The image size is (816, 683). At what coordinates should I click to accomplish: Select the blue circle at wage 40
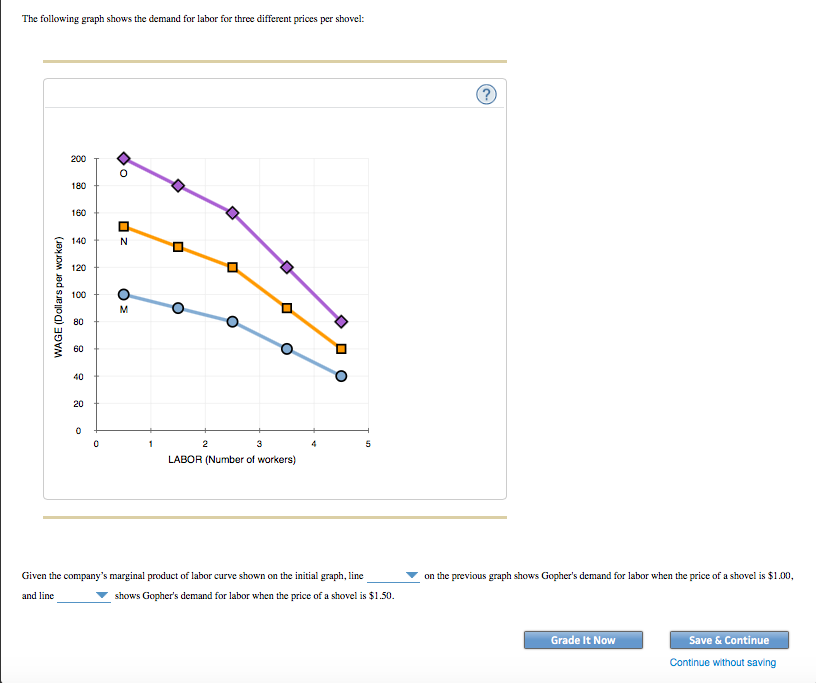(x=342, y=375)
